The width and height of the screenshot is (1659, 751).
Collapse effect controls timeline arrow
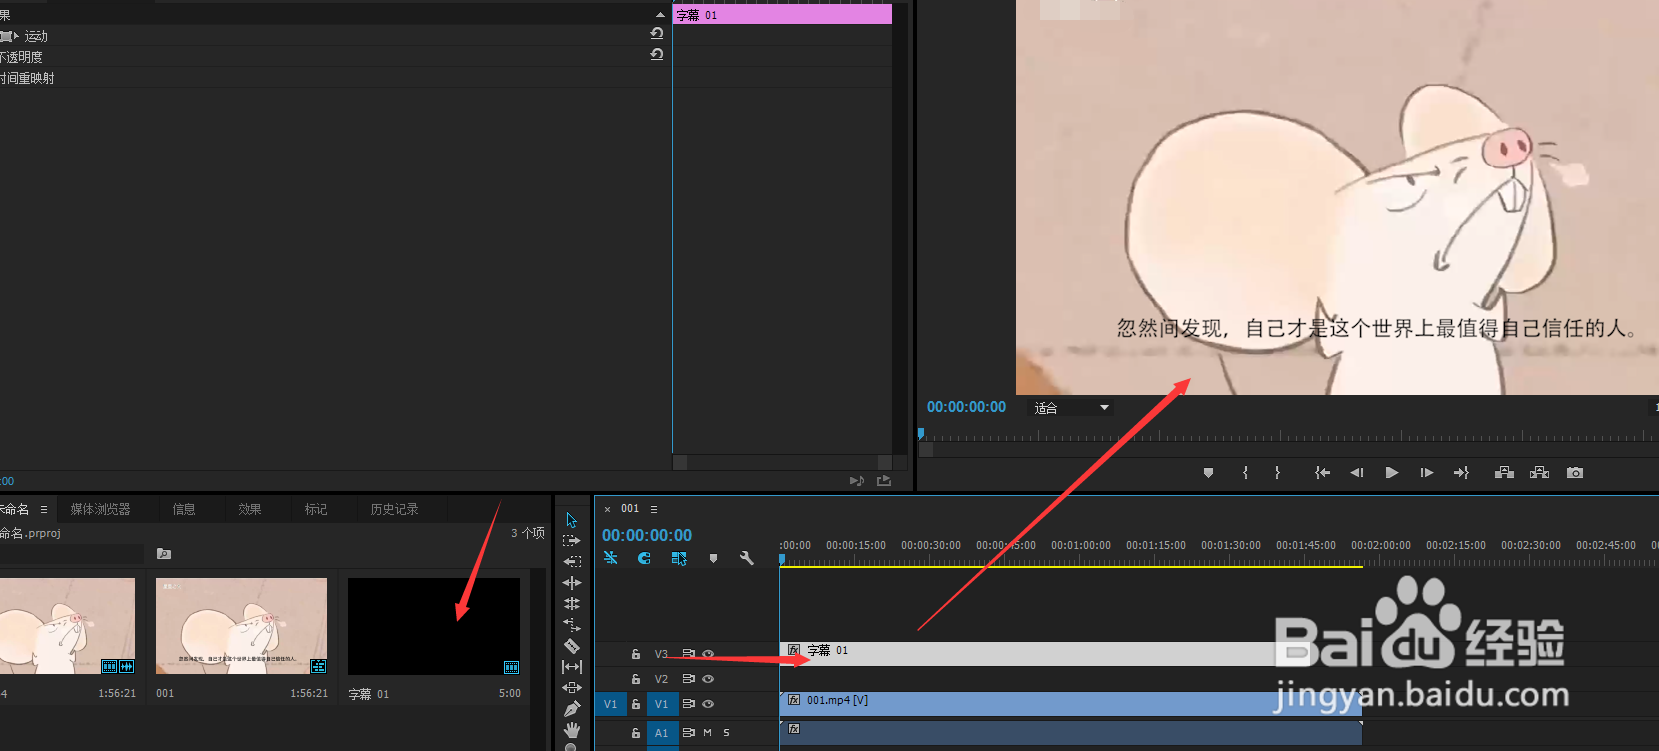[660, 14]
